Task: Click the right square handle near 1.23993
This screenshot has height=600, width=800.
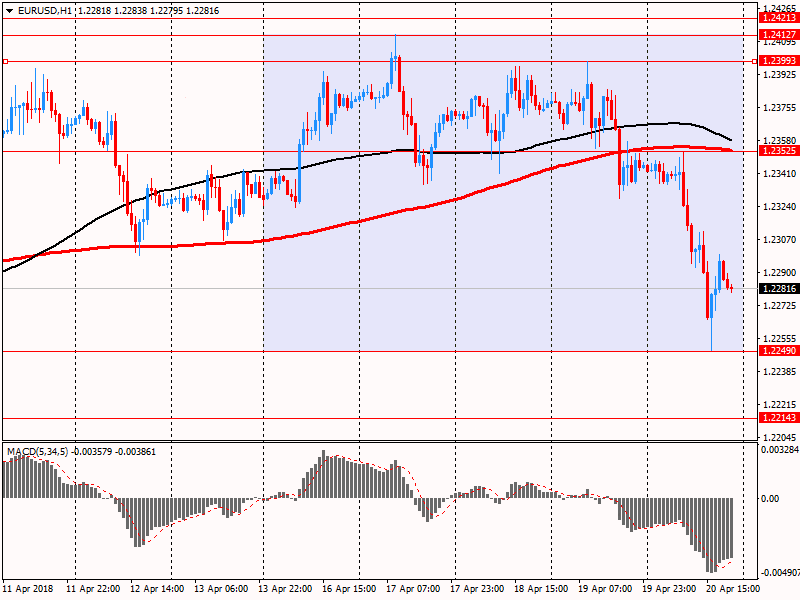Action: [x=755, y=62]
